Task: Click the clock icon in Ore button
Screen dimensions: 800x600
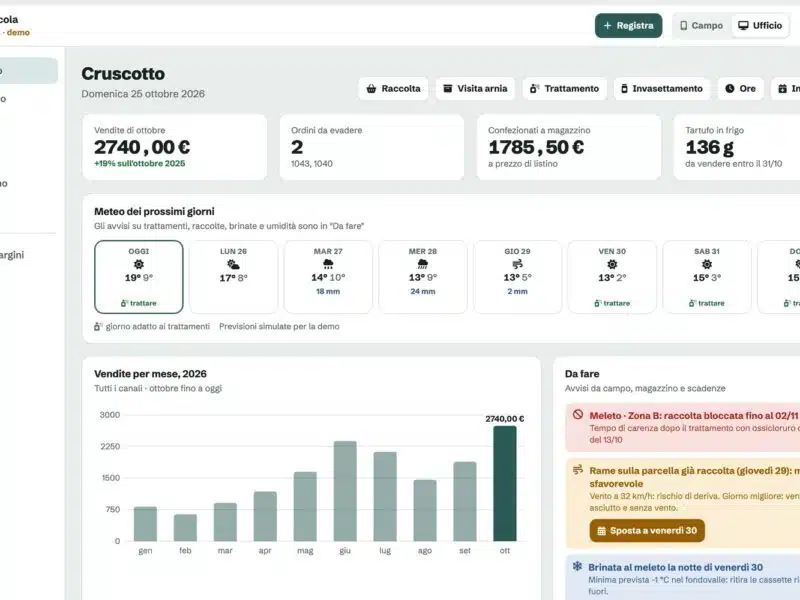Action: tap(730, 89)
